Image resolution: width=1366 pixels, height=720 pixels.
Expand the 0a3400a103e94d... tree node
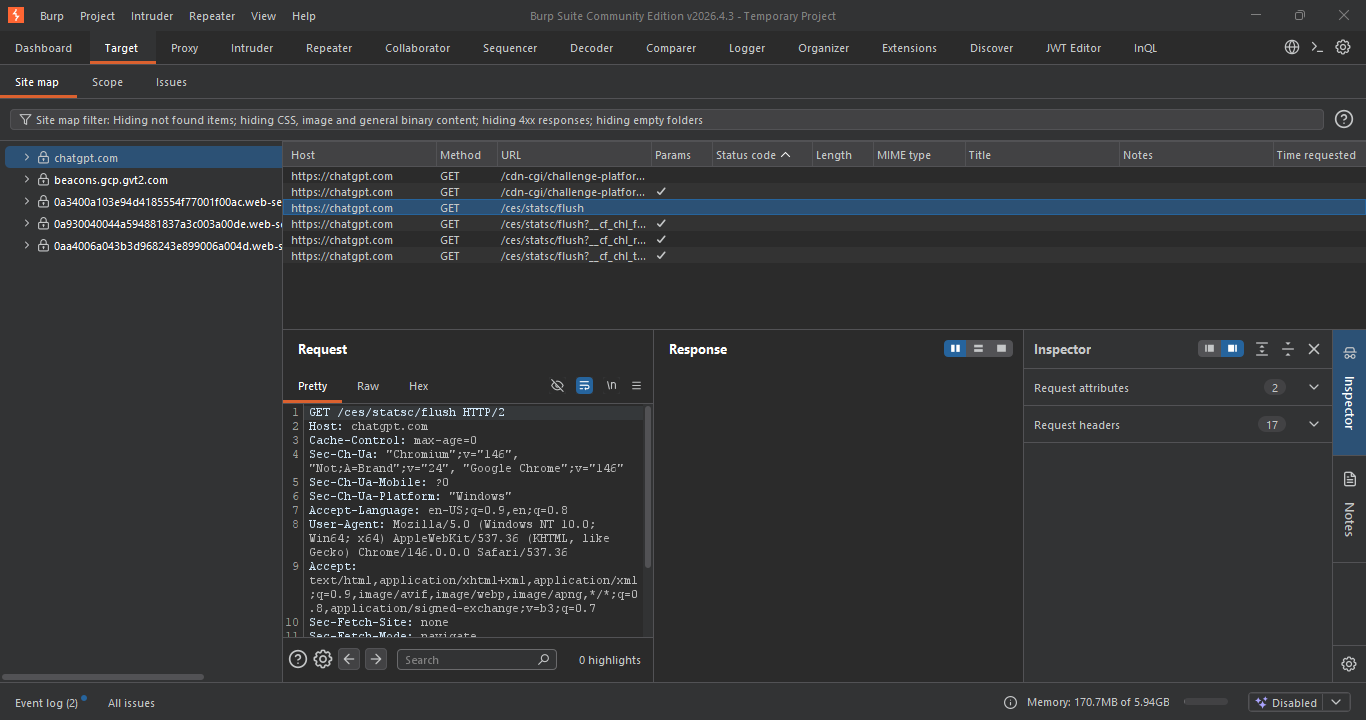pyautogui.click(x=27, y=202)
